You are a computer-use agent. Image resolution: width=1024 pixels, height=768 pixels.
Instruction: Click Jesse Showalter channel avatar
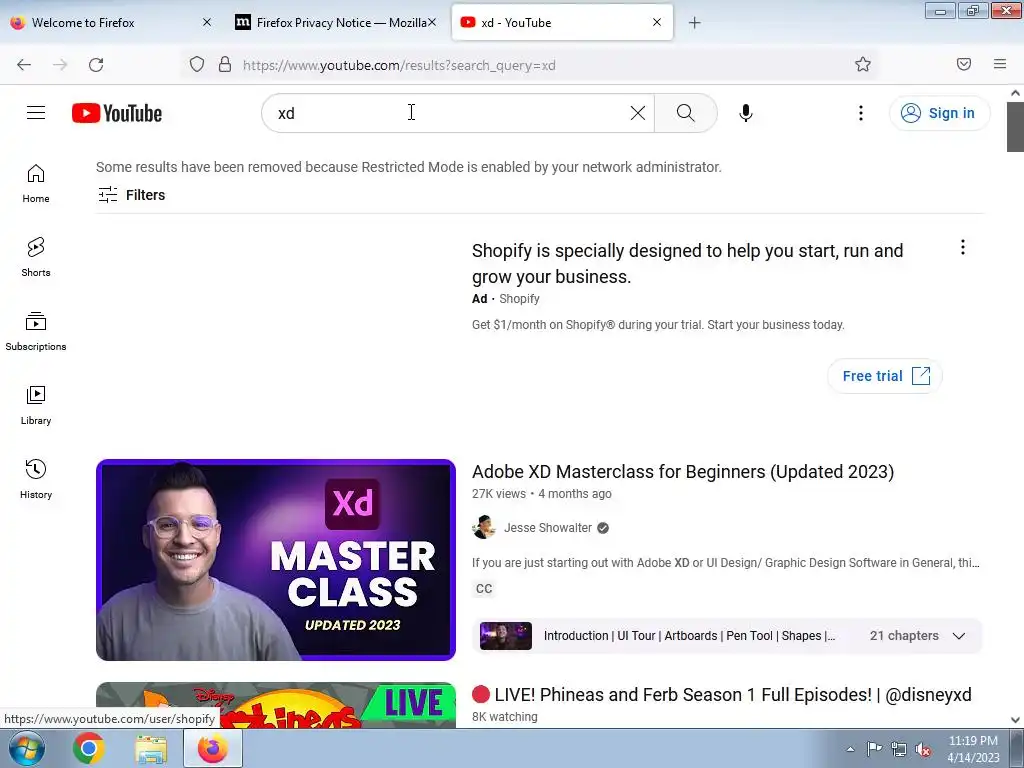point(484,527)
